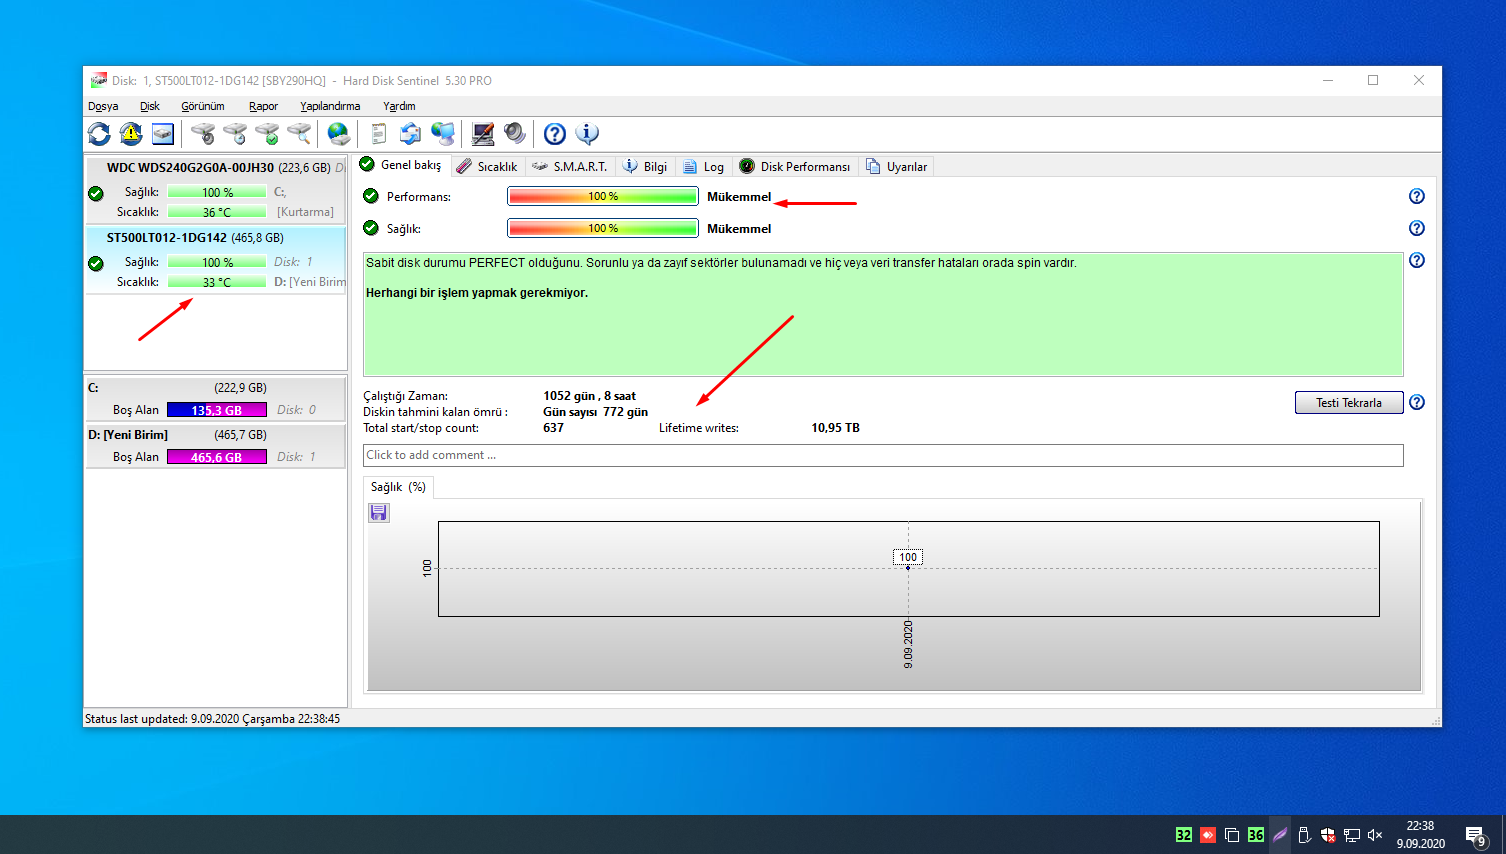The height and width of the screenshot is (854, 1506).
Task: Open the Uyarılar tab
Action: tap(897, 167)
